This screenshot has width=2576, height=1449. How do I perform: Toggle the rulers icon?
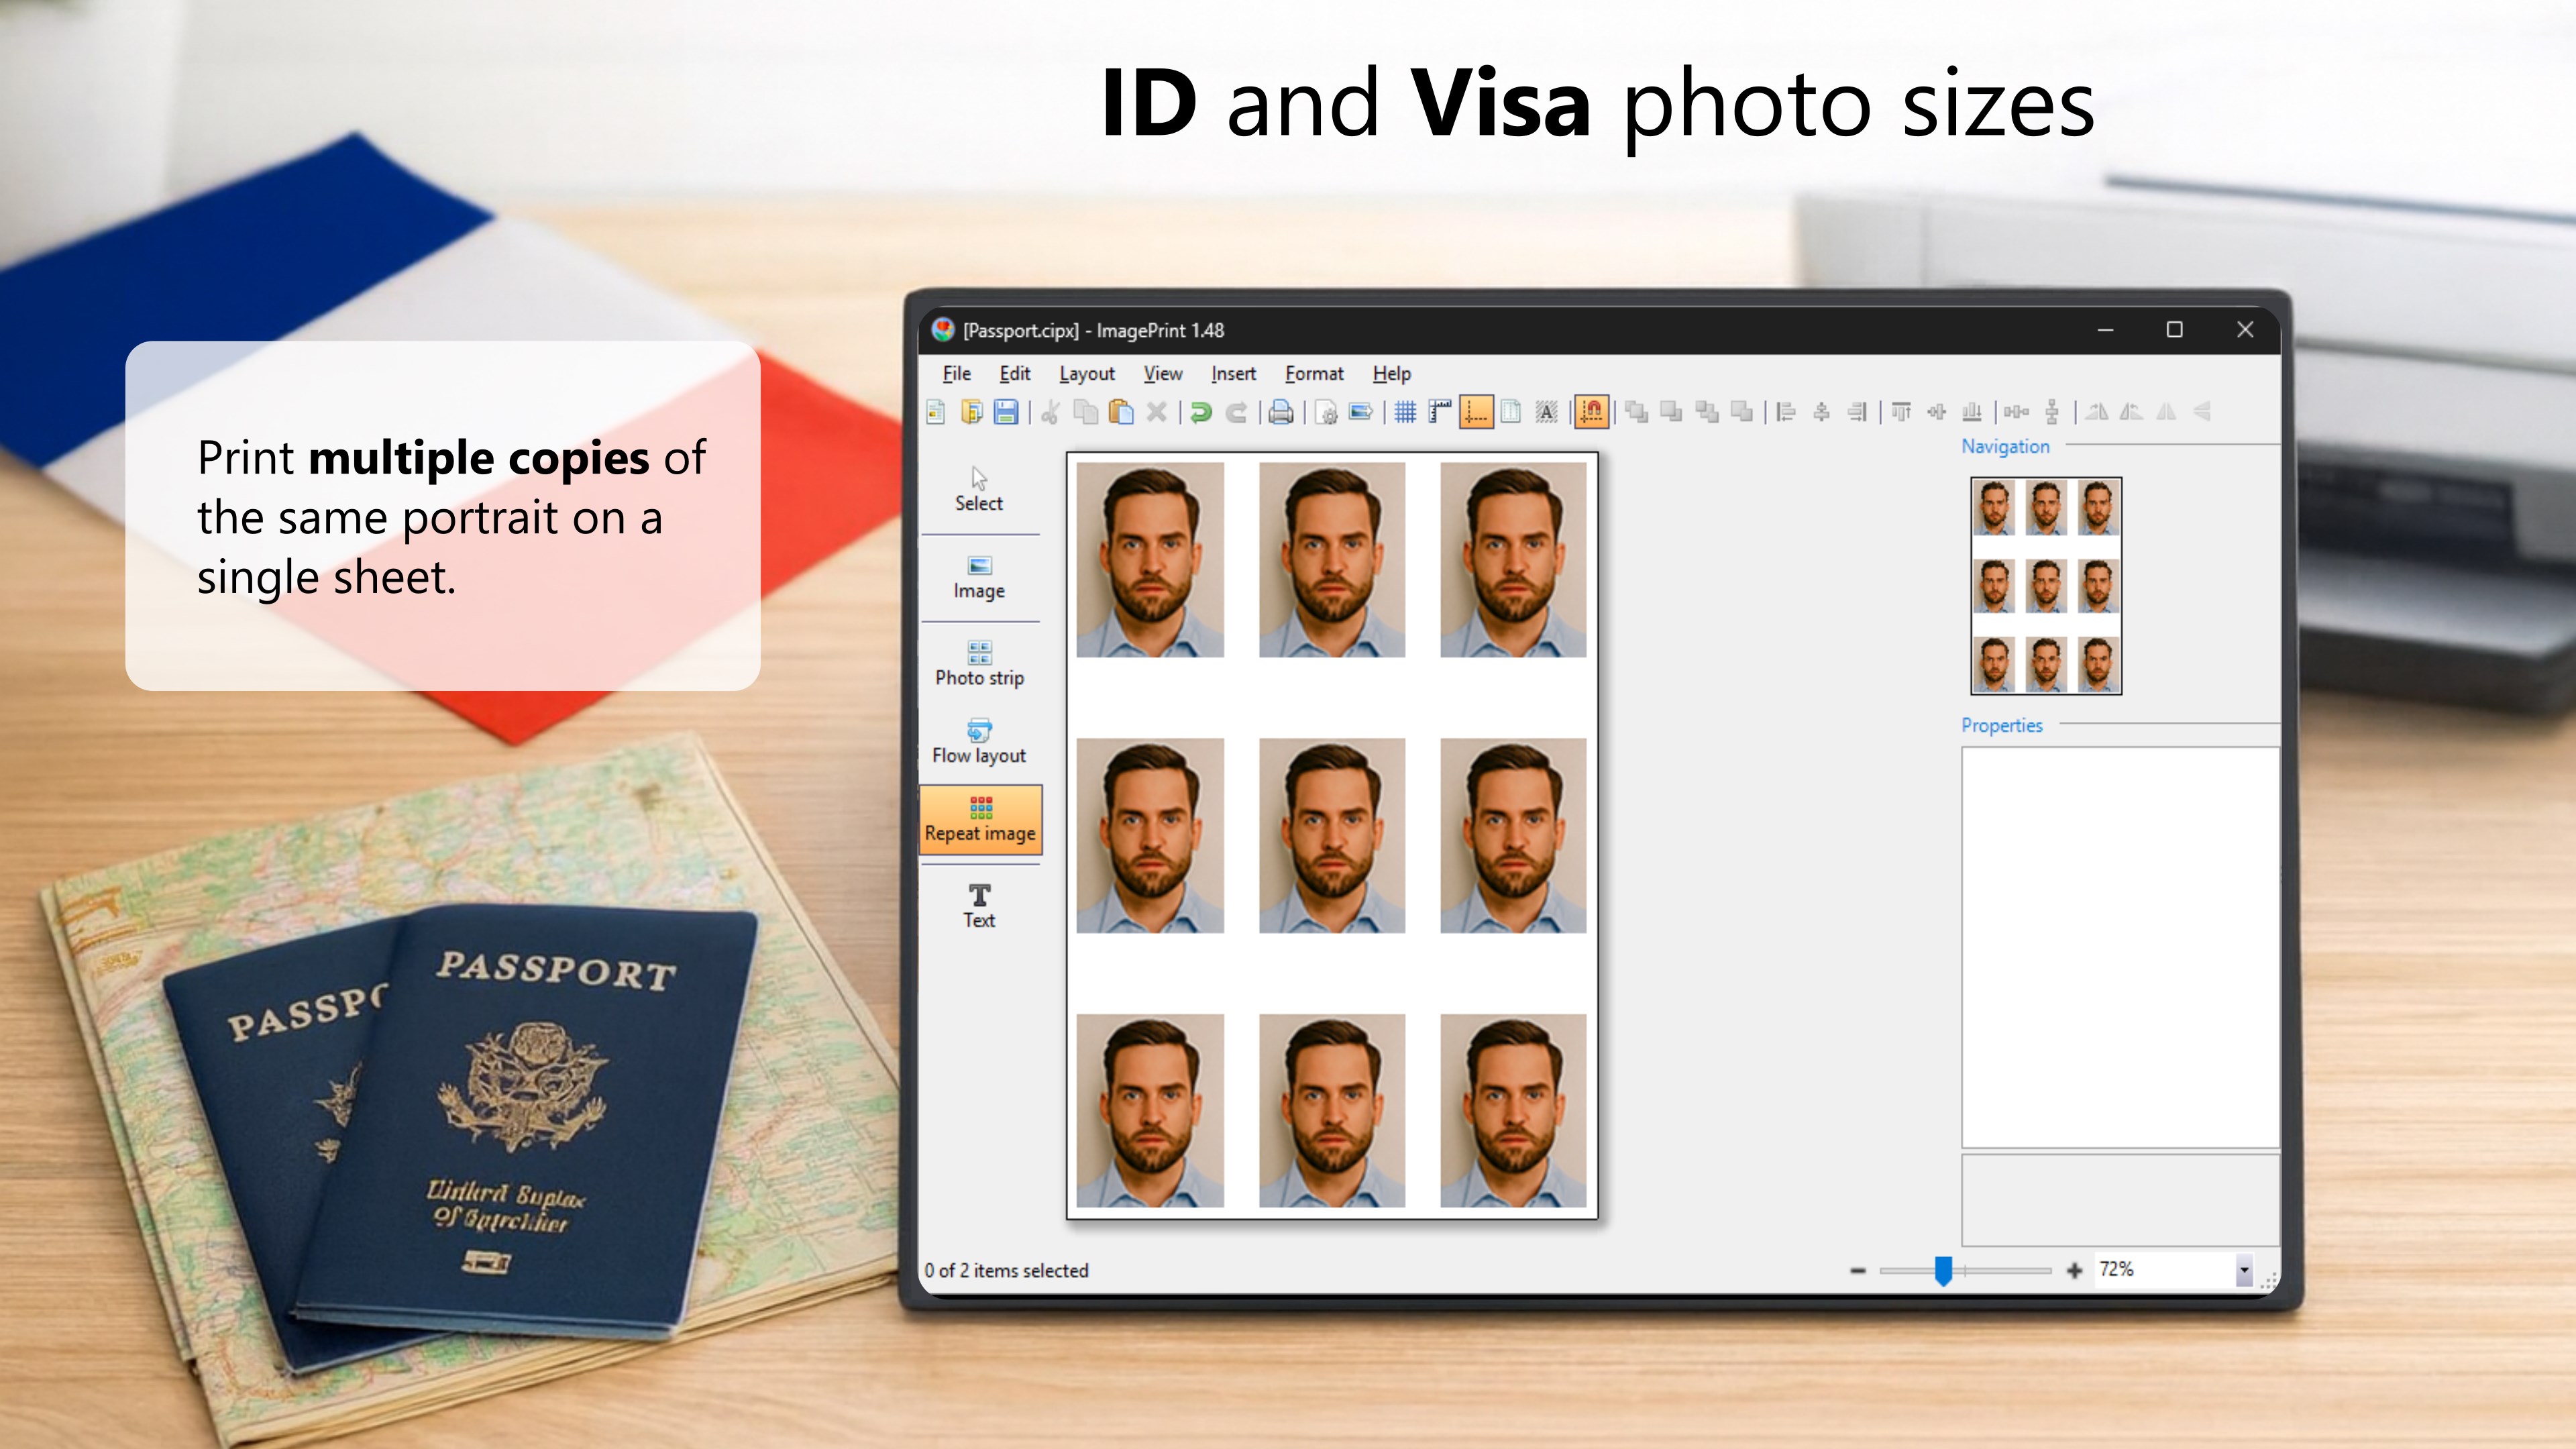point(1440,412)
